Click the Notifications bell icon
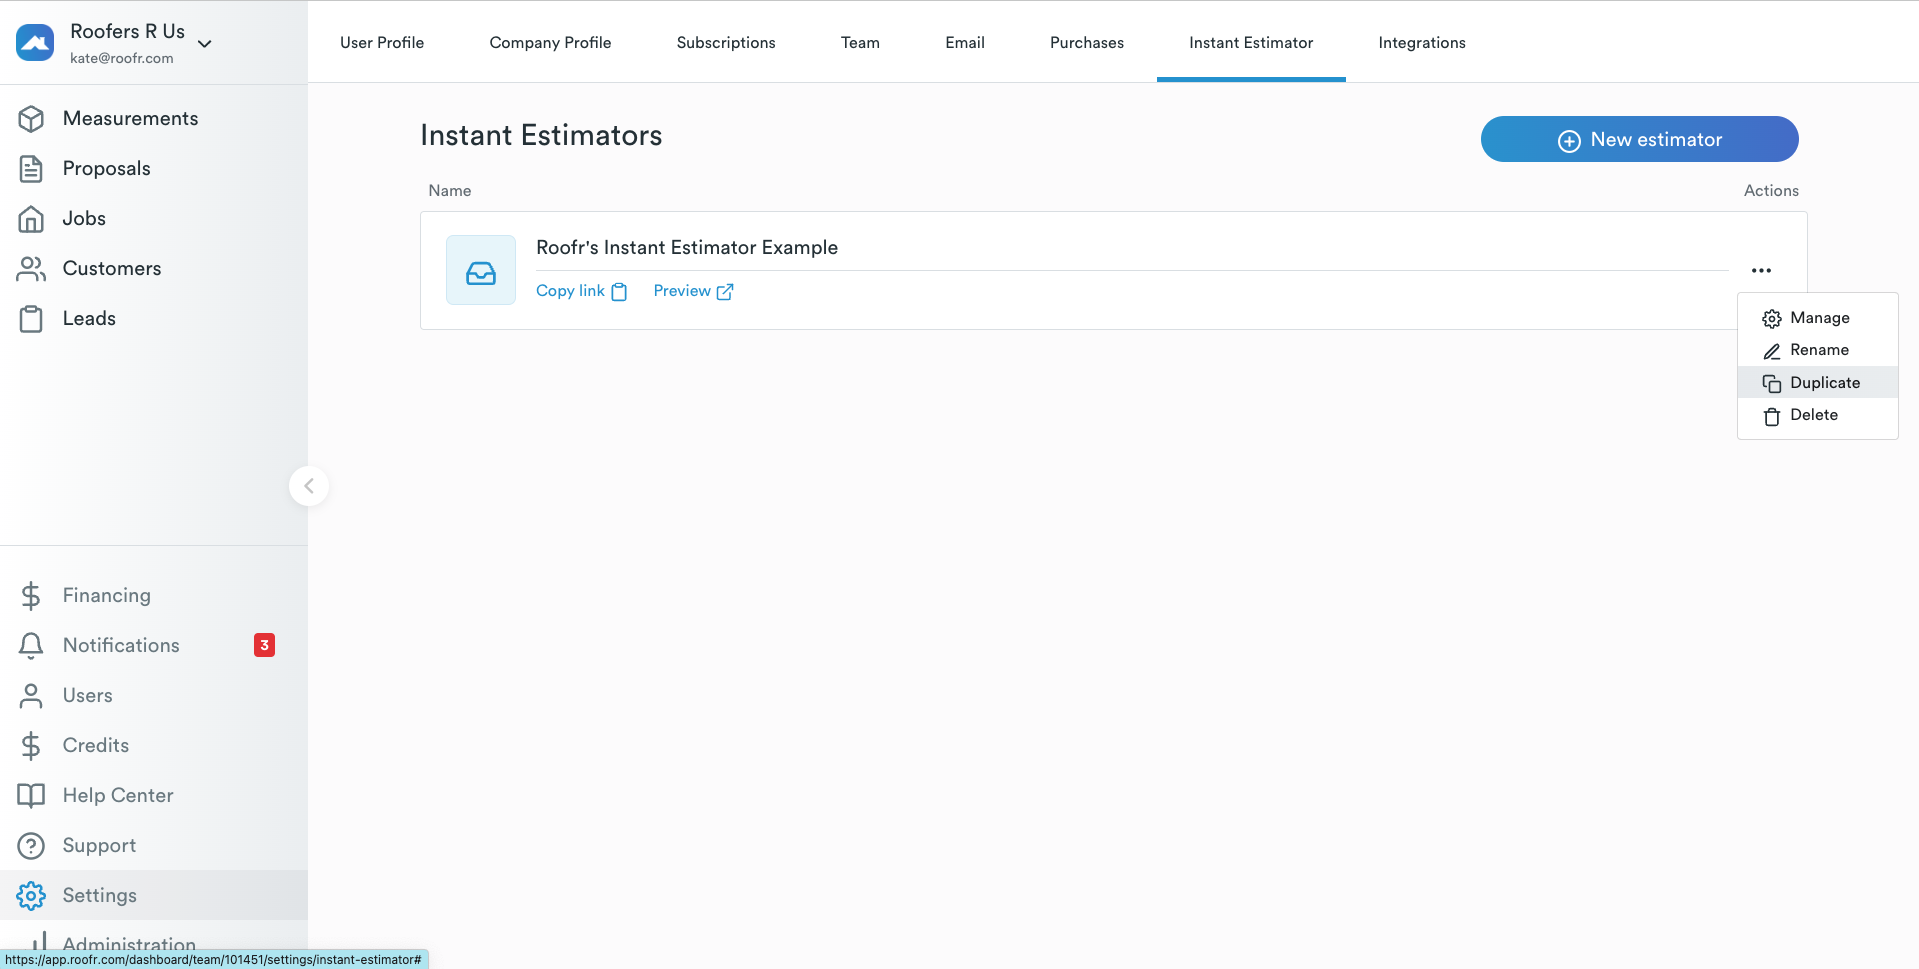Viewport: 1919px width, 969px height. [x=31, y=646]
